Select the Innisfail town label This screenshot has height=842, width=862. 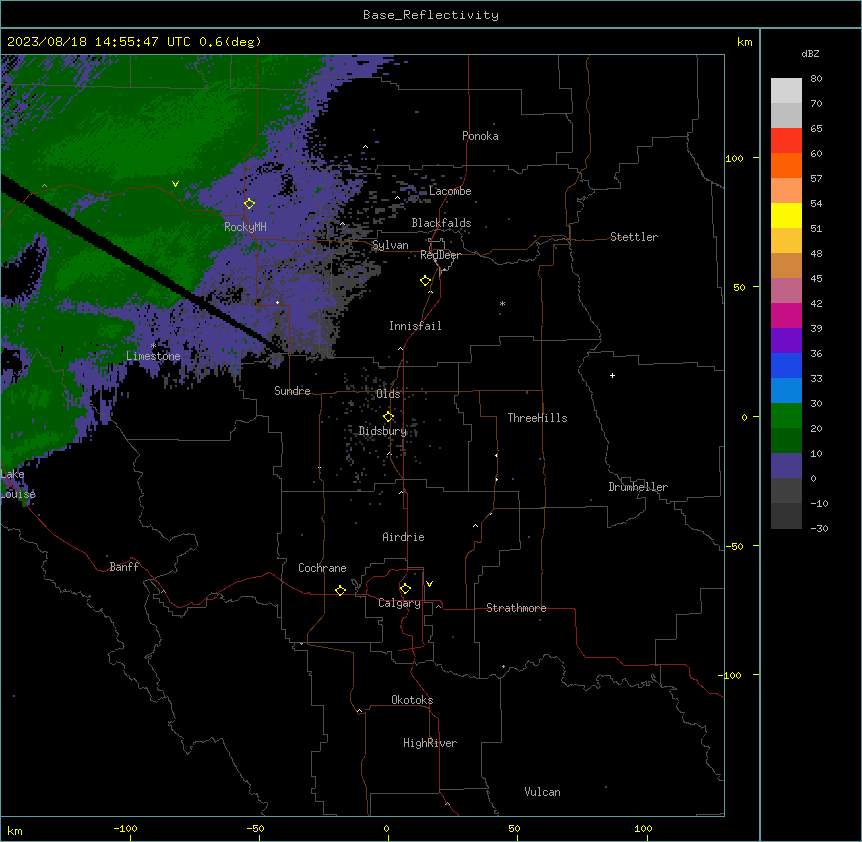[x=415, y=326]
